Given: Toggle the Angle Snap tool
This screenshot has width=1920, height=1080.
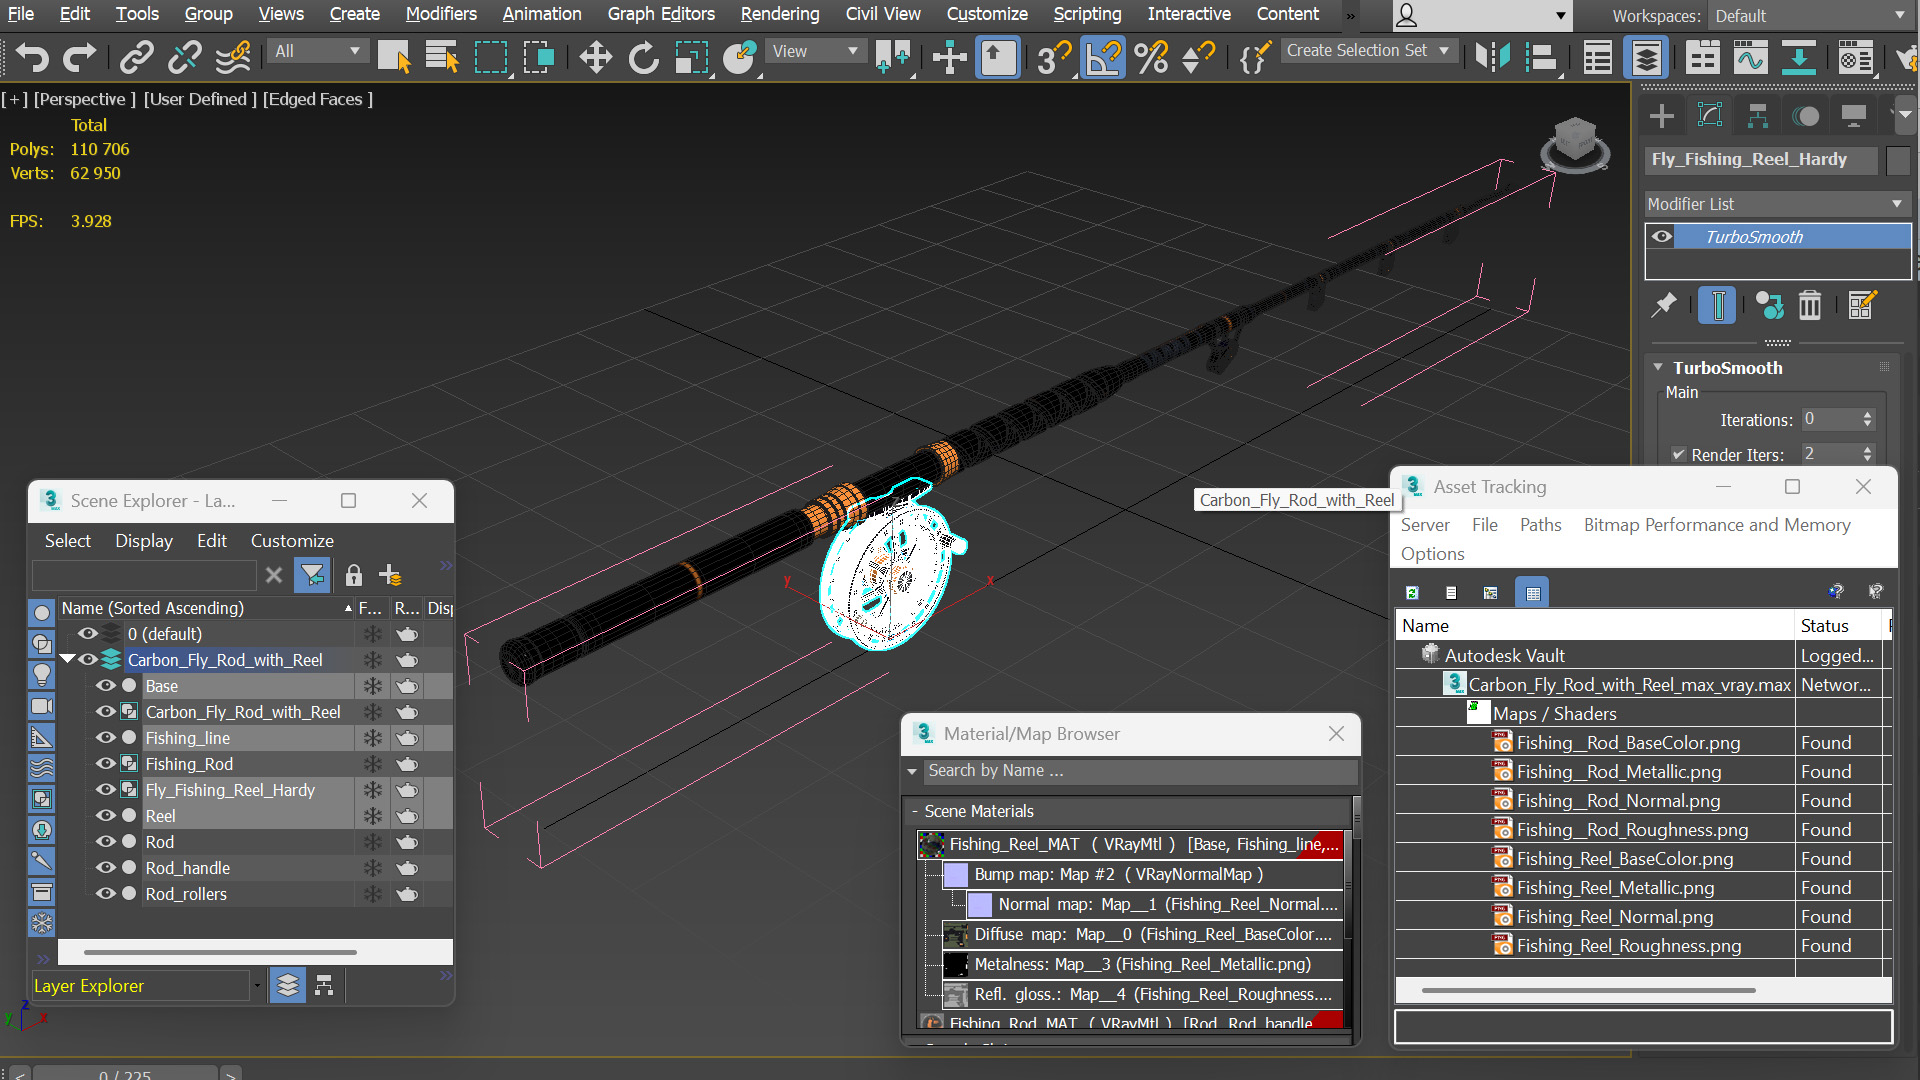Looking at the screenshot, I should (x=1103, y=57).
